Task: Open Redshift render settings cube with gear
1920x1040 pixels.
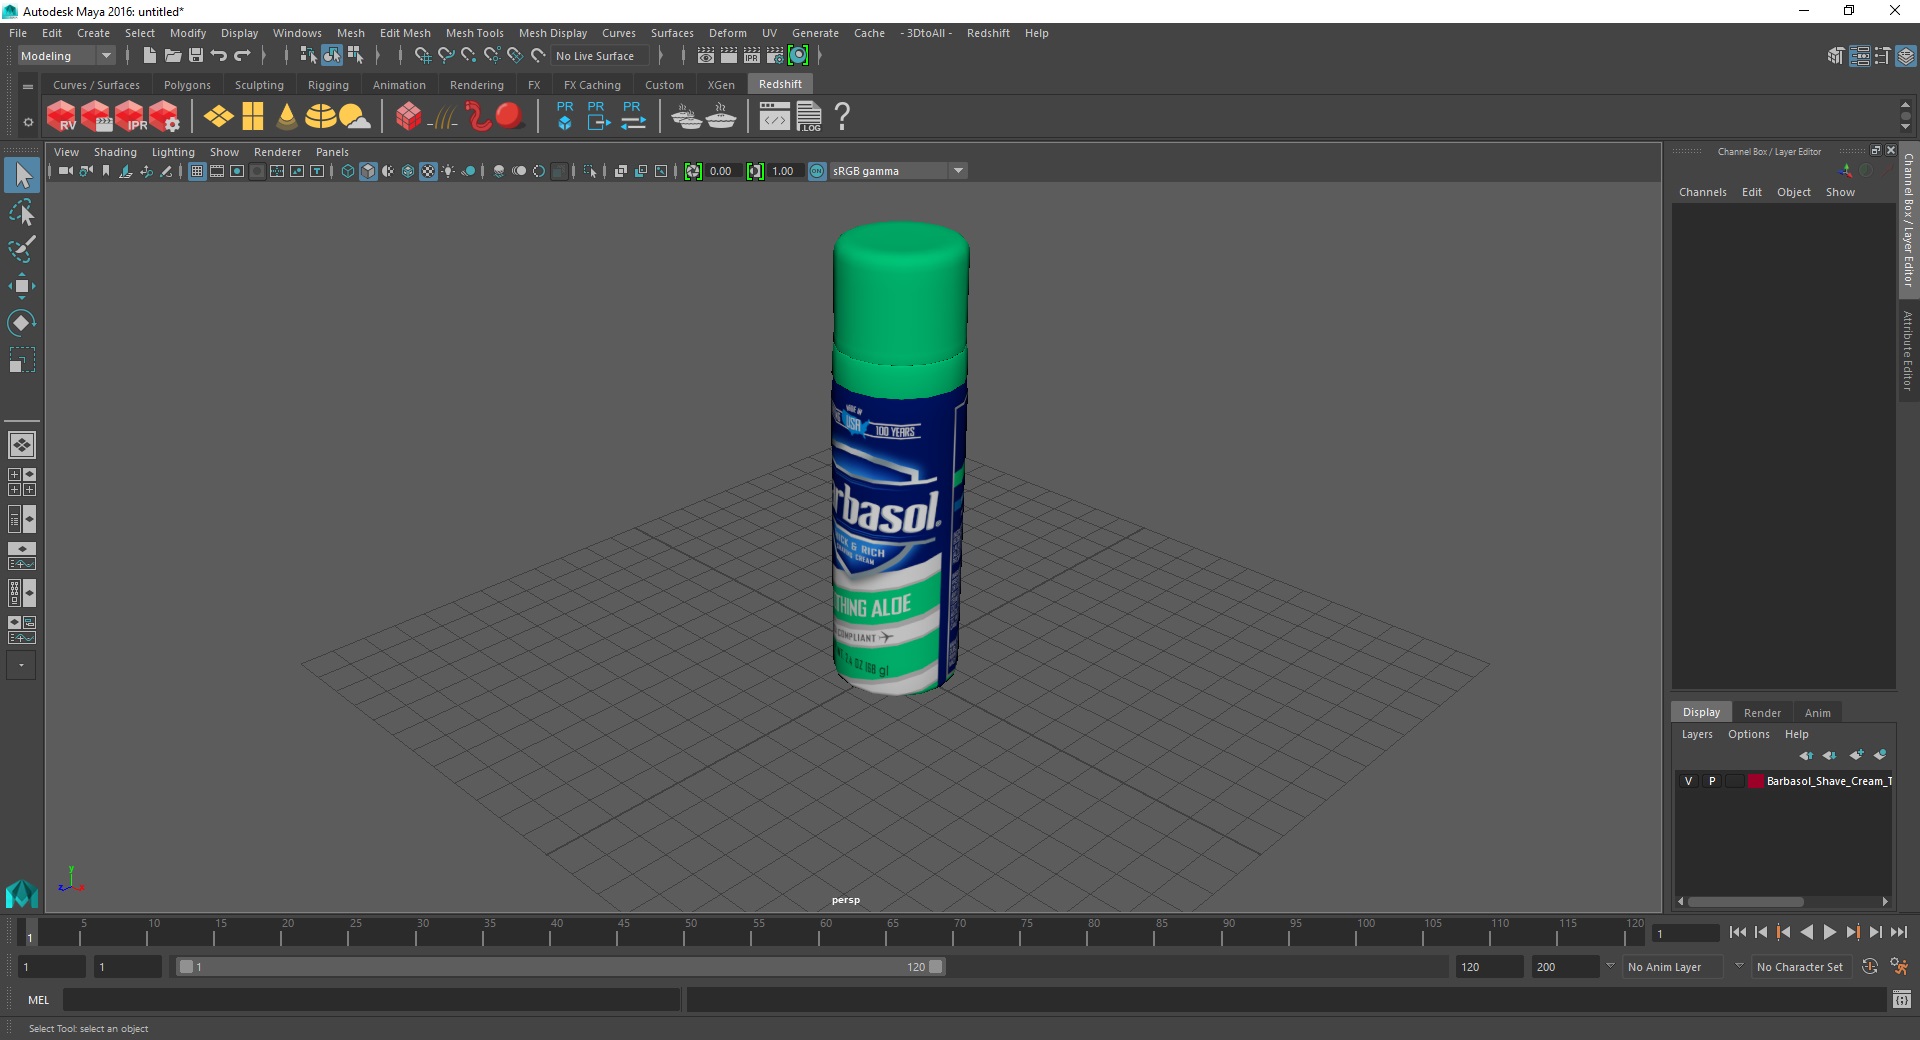Action: coord(165,117)
